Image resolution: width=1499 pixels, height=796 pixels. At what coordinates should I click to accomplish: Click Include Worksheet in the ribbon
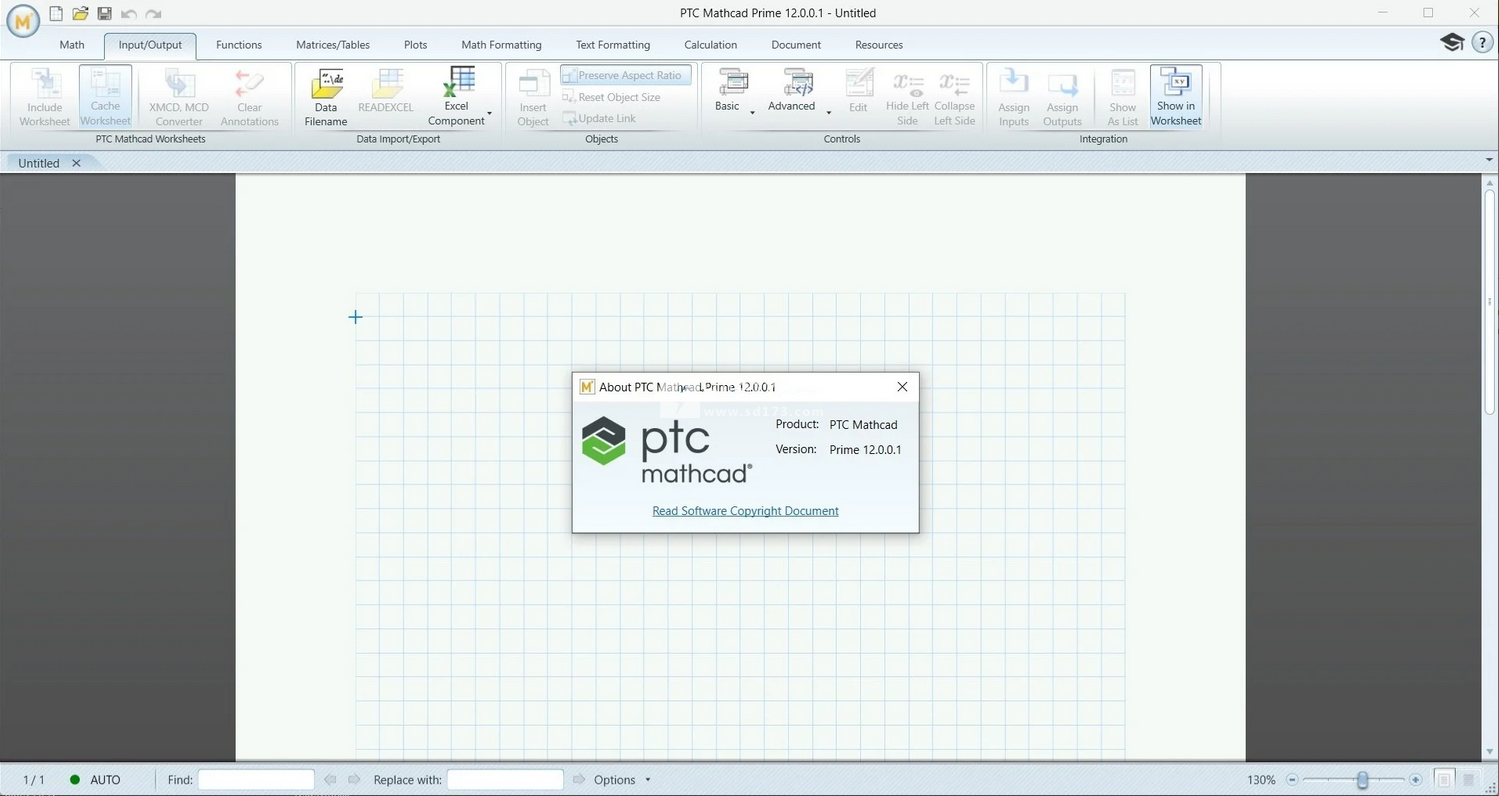(44, 97)
